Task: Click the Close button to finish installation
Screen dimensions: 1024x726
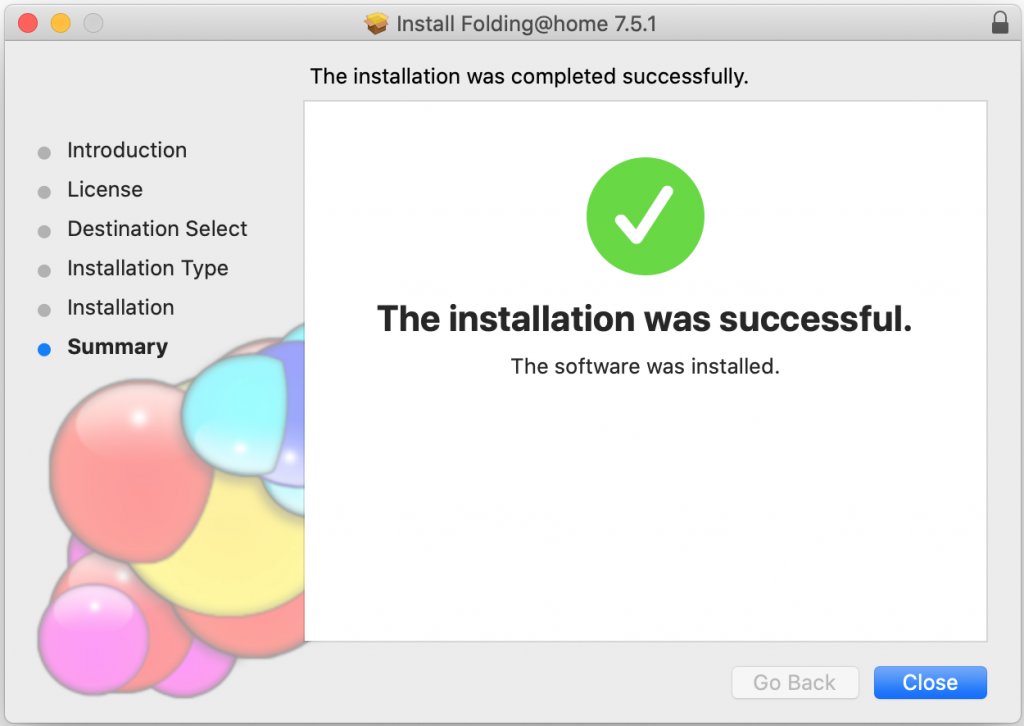Action: 930,682
